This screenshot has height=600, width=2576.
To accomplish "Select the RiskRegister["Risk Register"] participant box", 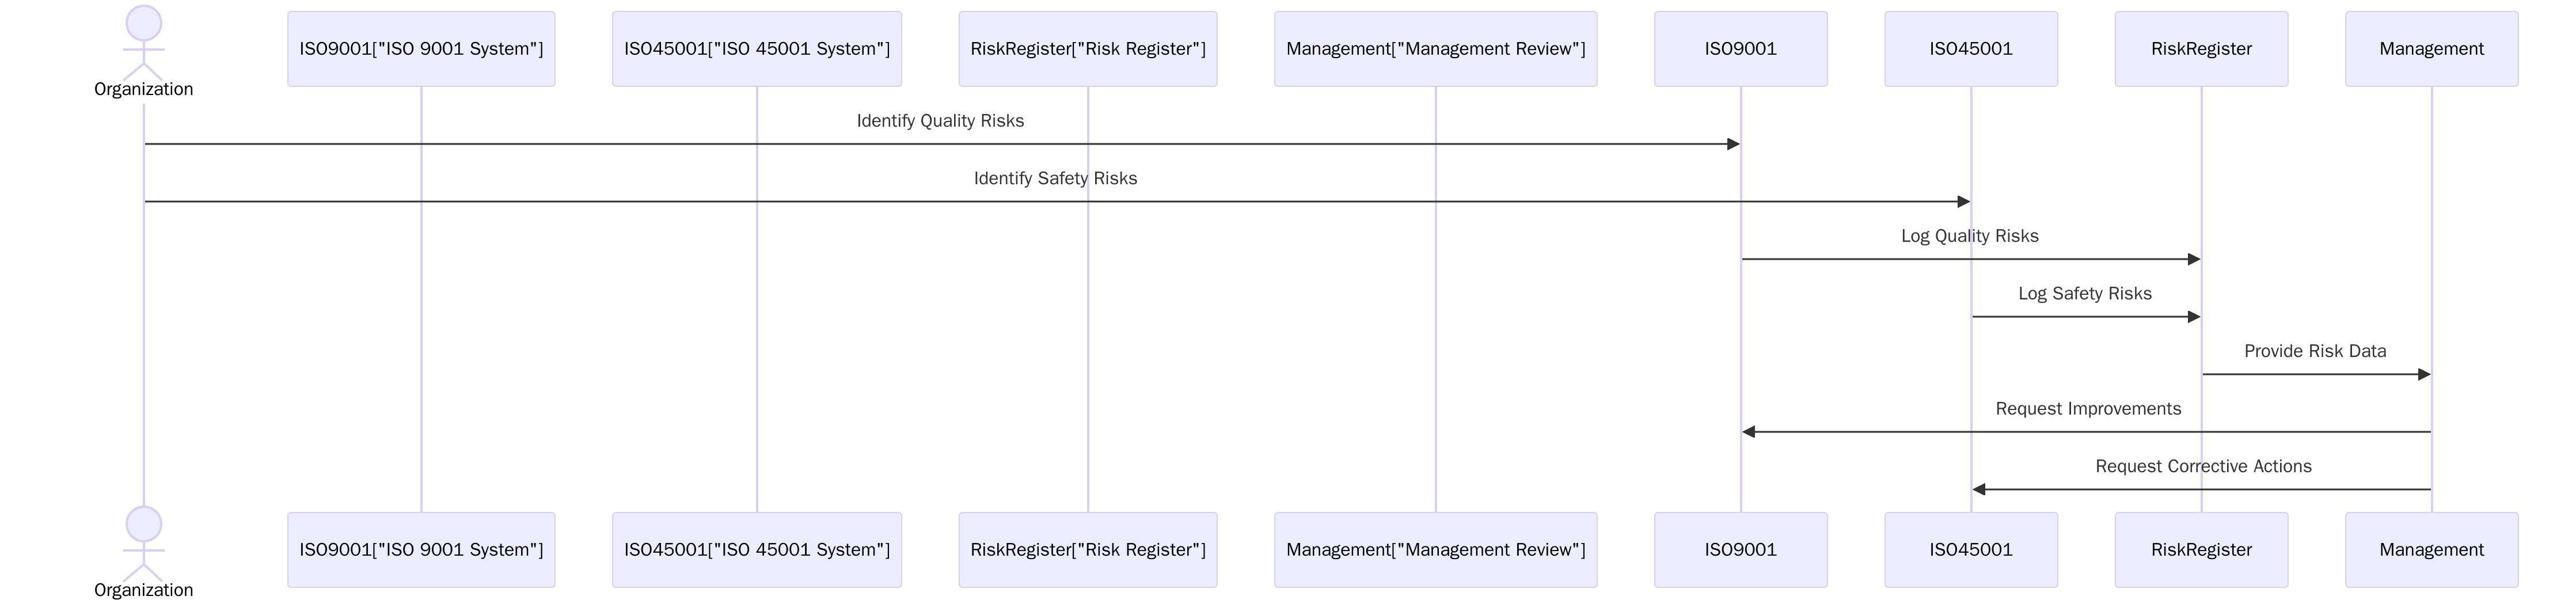I will [x=1087, y=47].
